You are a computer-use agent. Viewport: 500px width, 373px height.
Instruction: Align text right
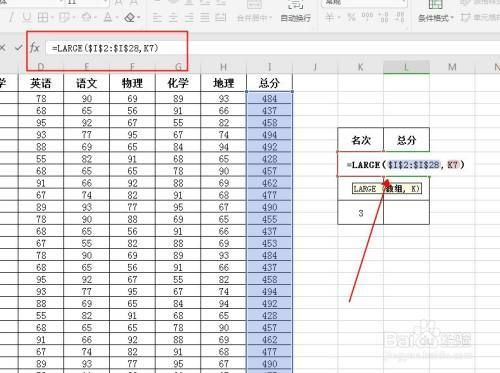(189, 17)
